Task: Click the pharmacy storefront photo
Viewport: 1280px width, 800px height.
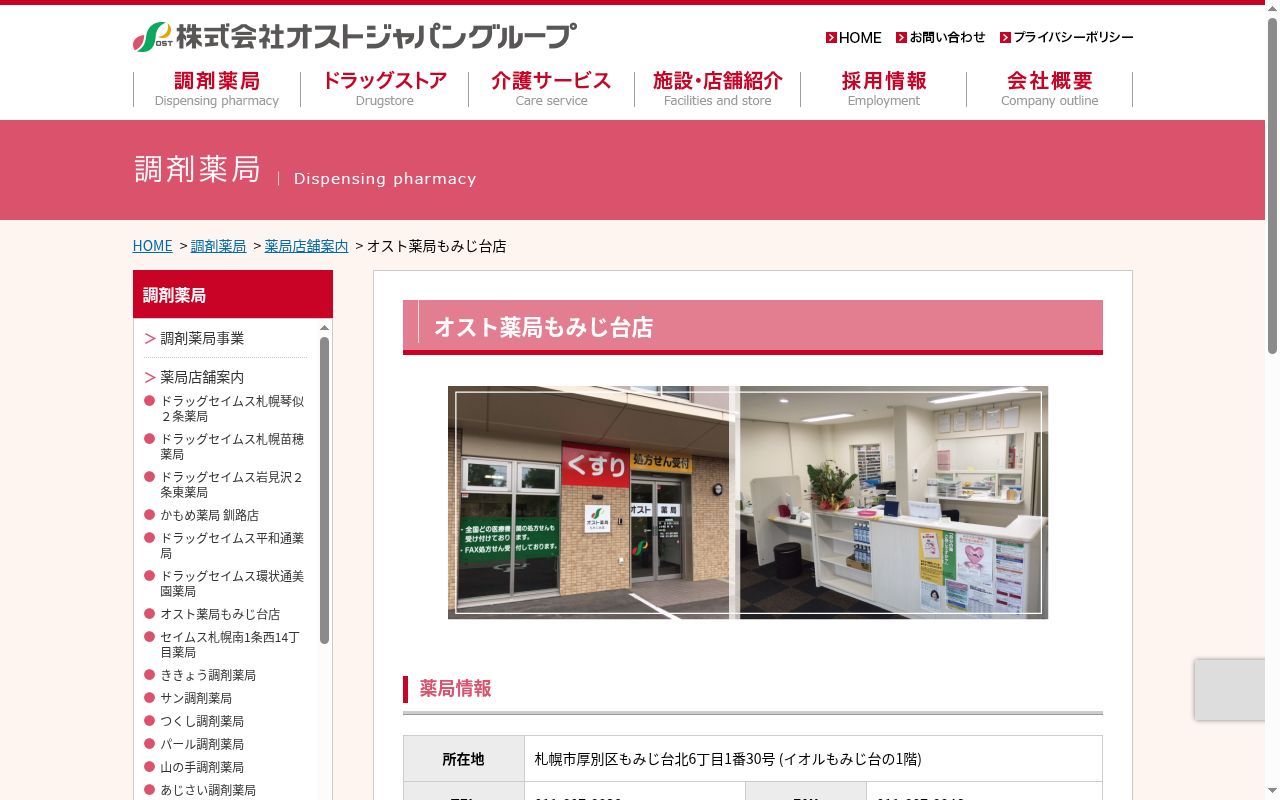Action: point(592,502)
